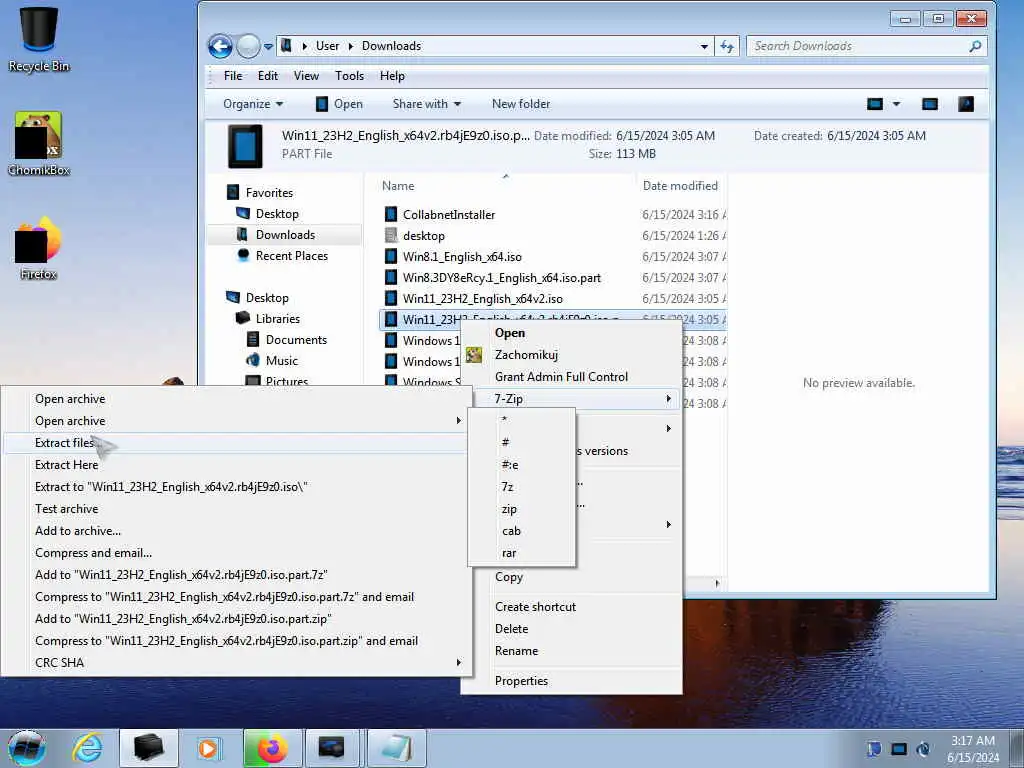Expand the second Open archive submenu
This screenshot has width=1024, height=768.
click(x=458, y=421)
